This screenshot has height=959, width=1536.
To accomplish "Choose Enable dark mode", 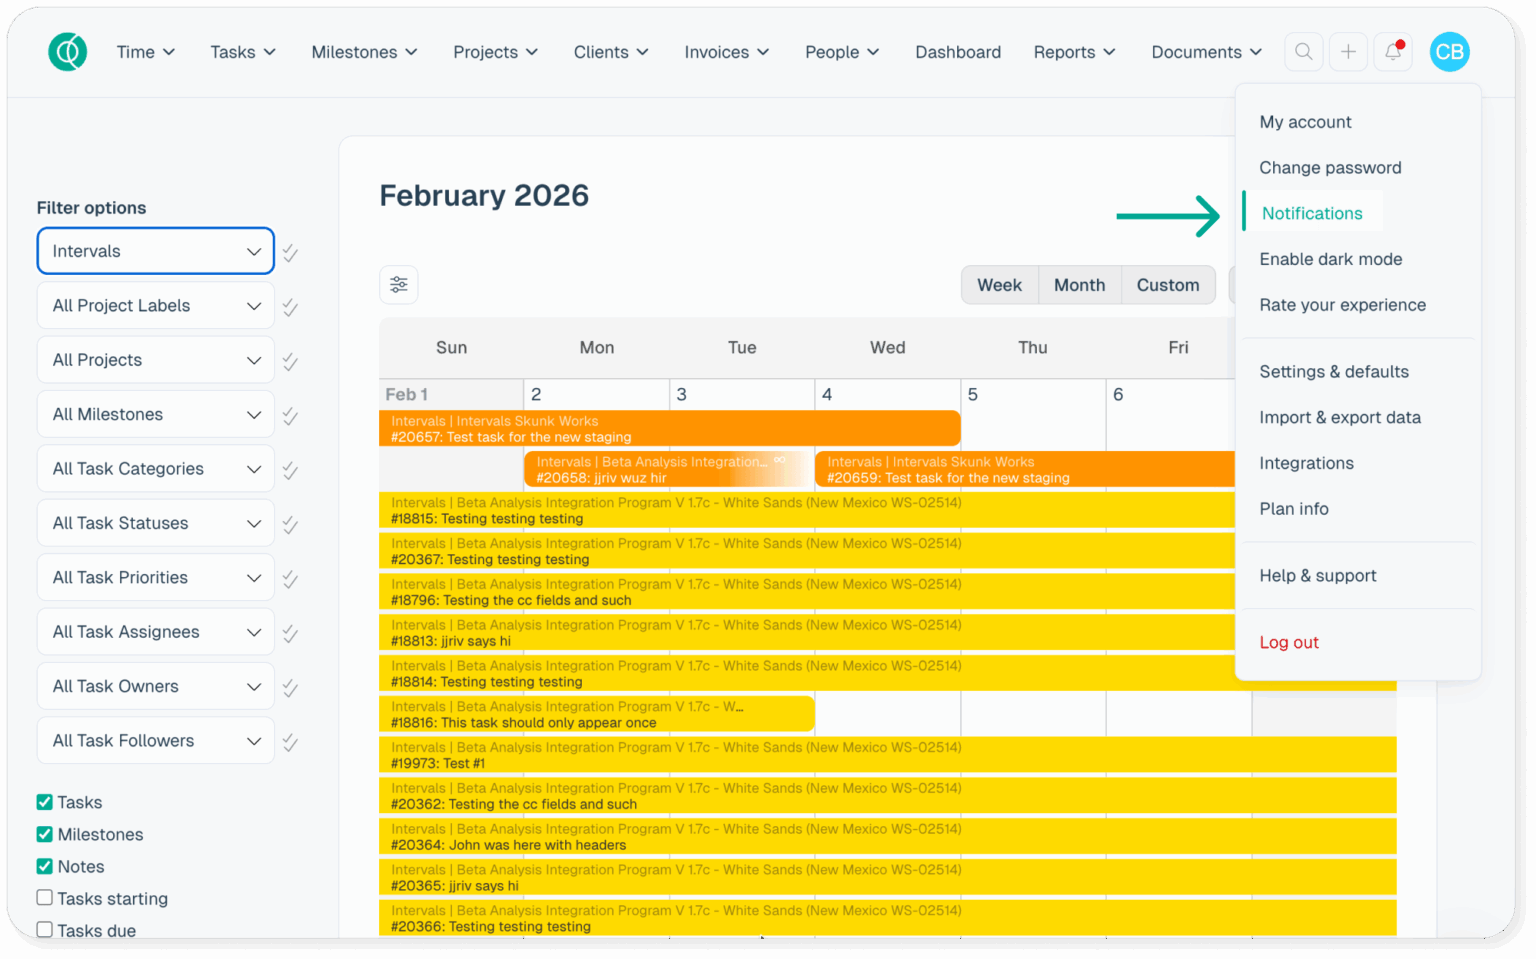I will tap(1330, 259).
